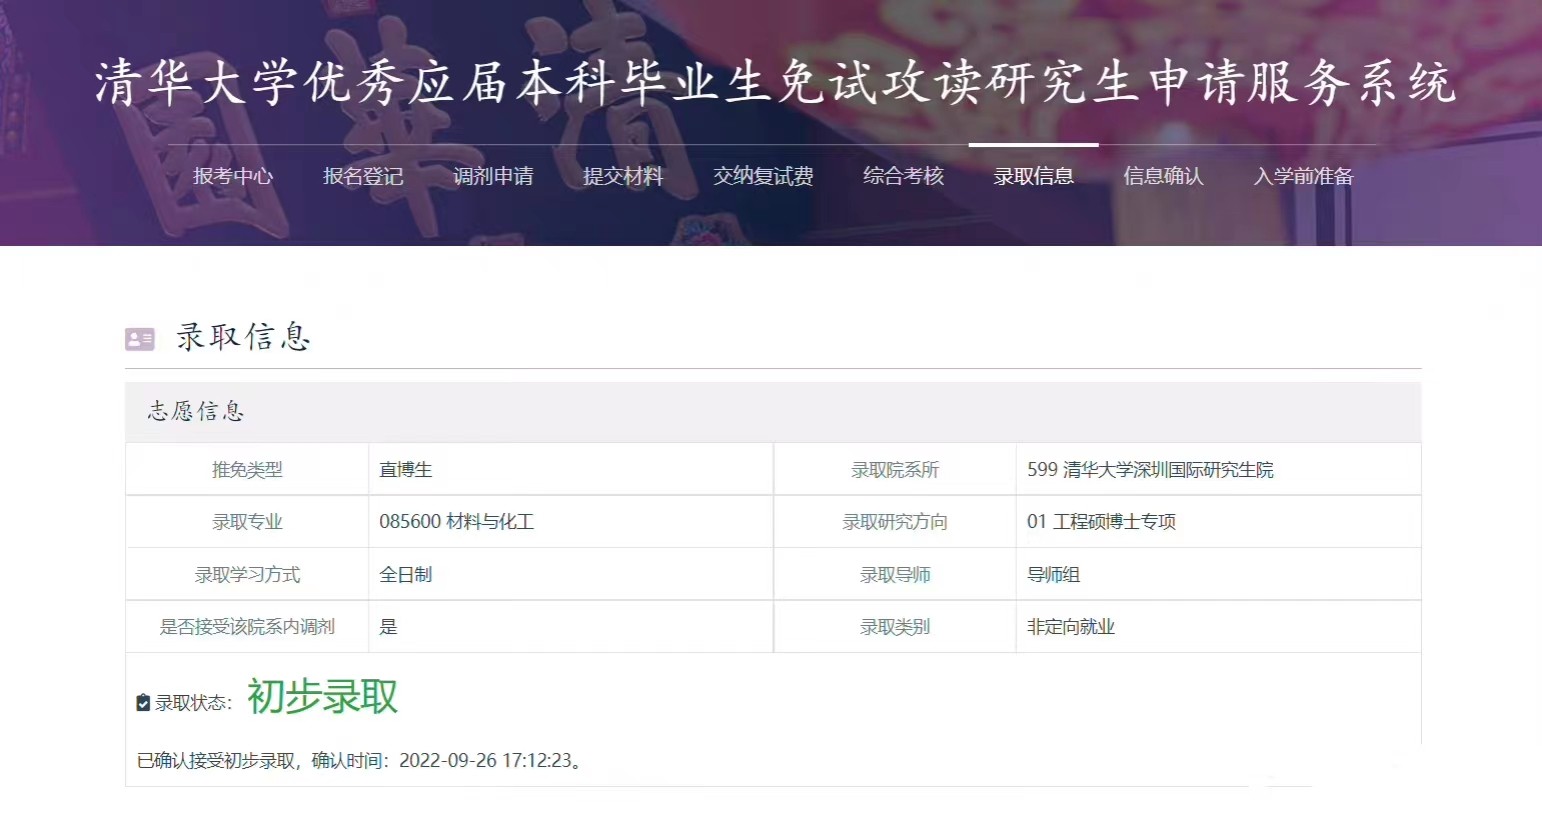The height and width of the screenshot is (816, 1542).
Task: Click the 录取院系所 label cell
Action: [895, 469]
